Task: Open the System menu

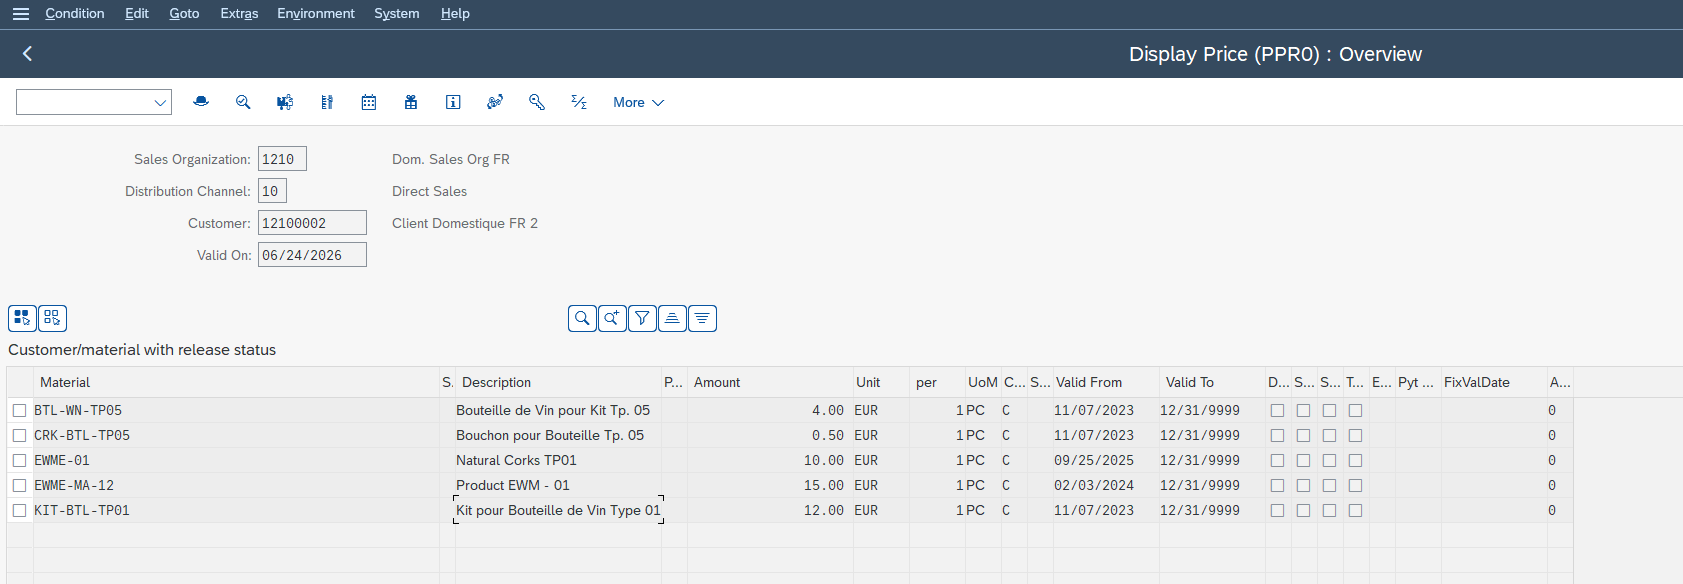Action: click(x=397, y=13)
